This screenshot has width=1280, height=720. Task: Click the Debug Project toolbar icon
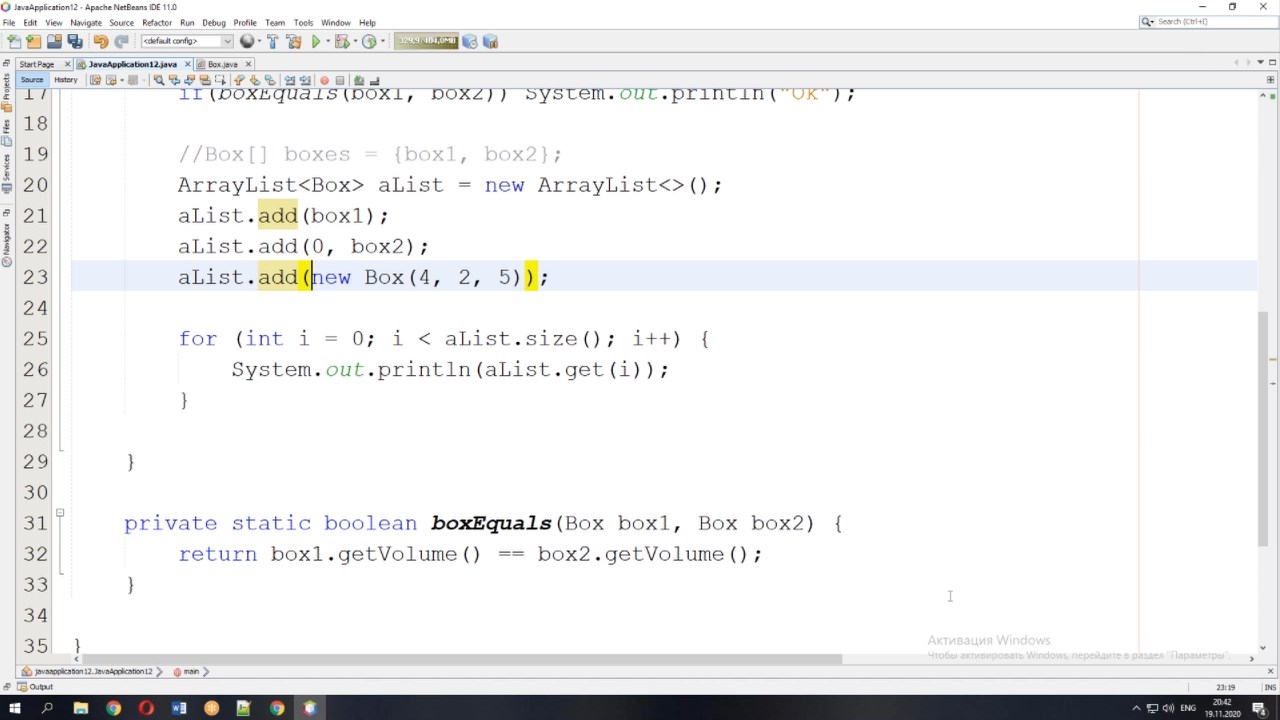342,41
